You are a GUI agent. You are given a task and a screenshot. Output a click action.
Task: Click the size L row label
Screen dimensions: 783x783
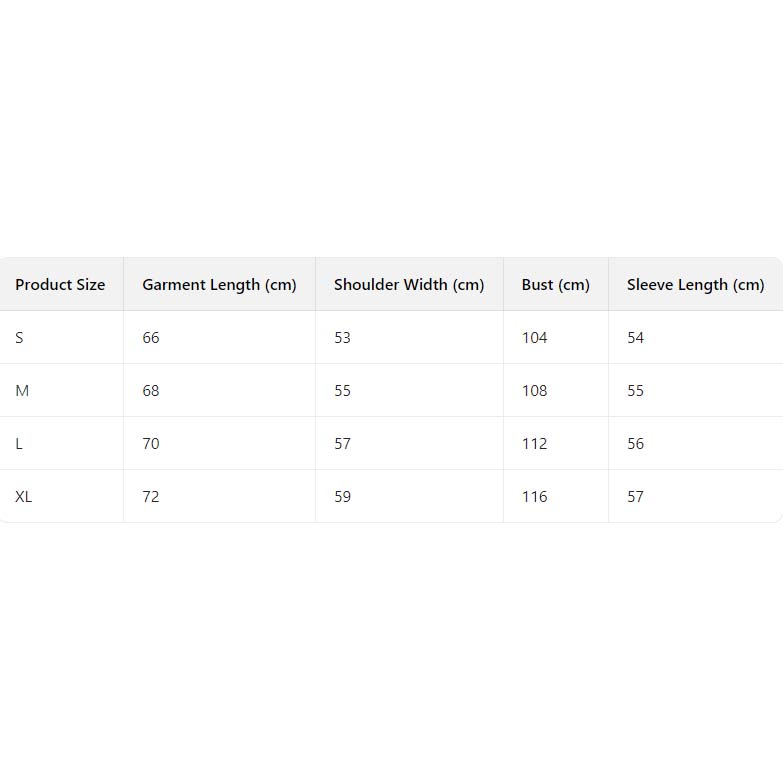(x=19, y=444)
